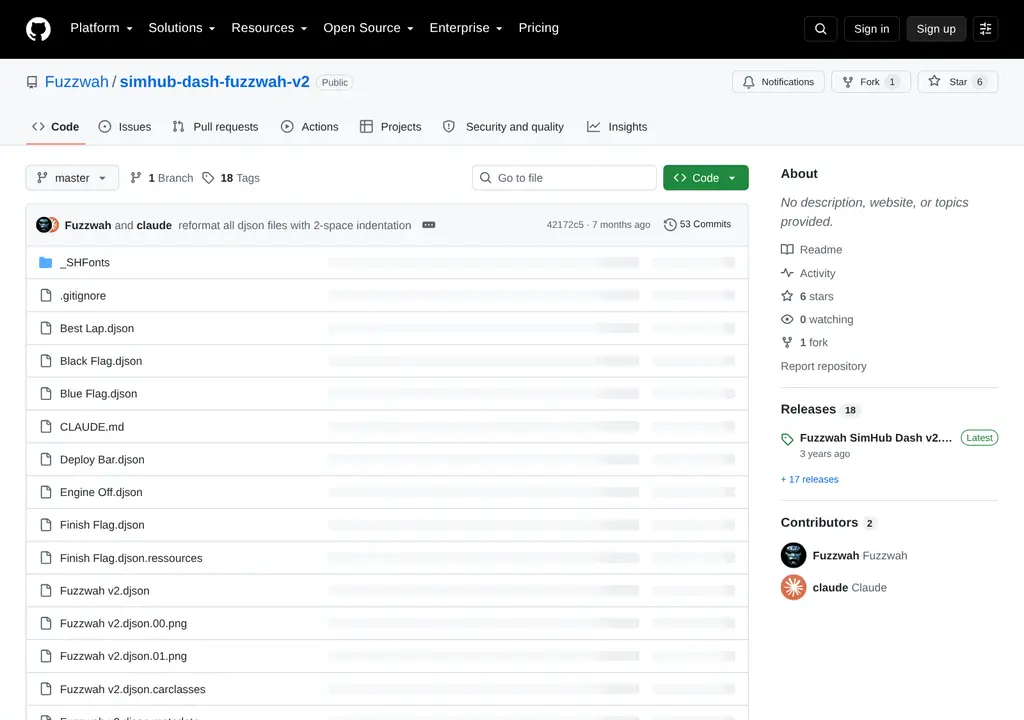Click the Readme book icon

tap(787, 250)
